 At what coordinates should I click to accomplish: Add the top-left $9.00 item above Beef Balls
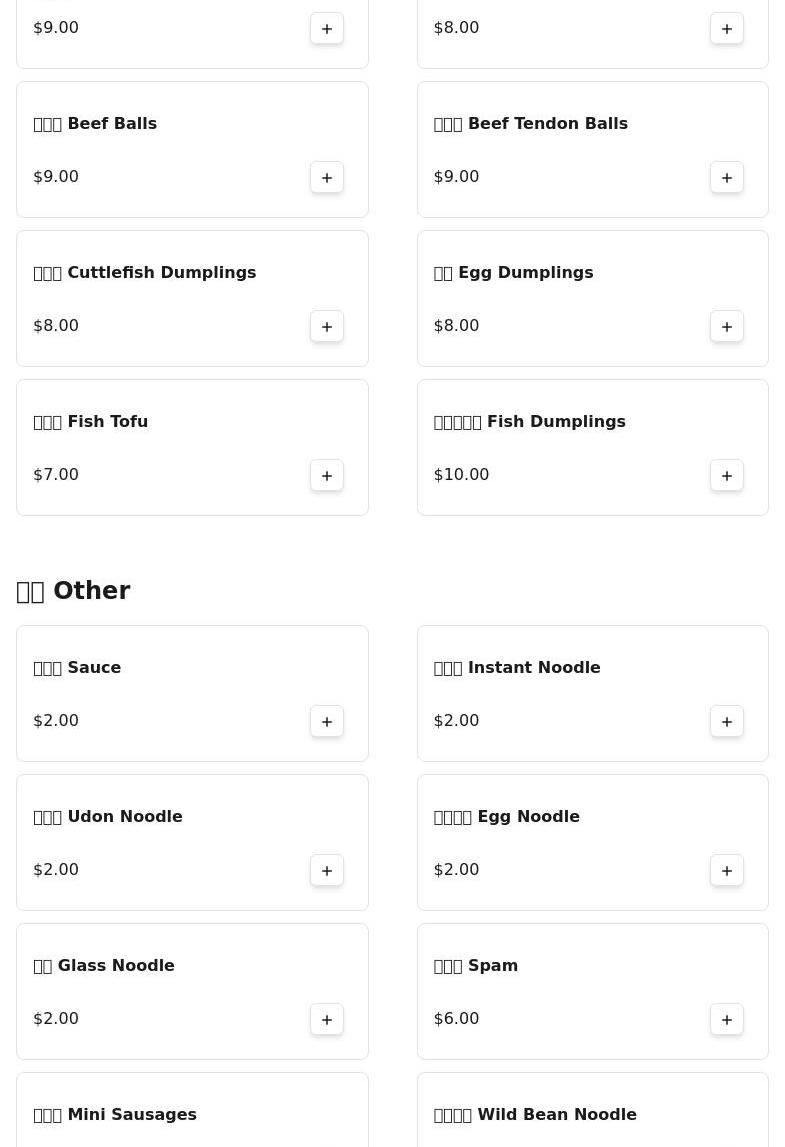pos(327,28)
